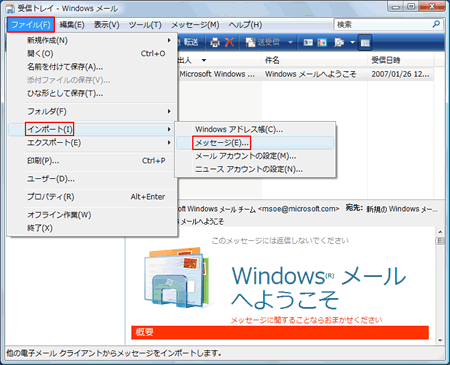The width and height of the screenshot is (450, 365).
Task: Click the preview pane scrollbar up arrow
Action: [x=440, y=232]
